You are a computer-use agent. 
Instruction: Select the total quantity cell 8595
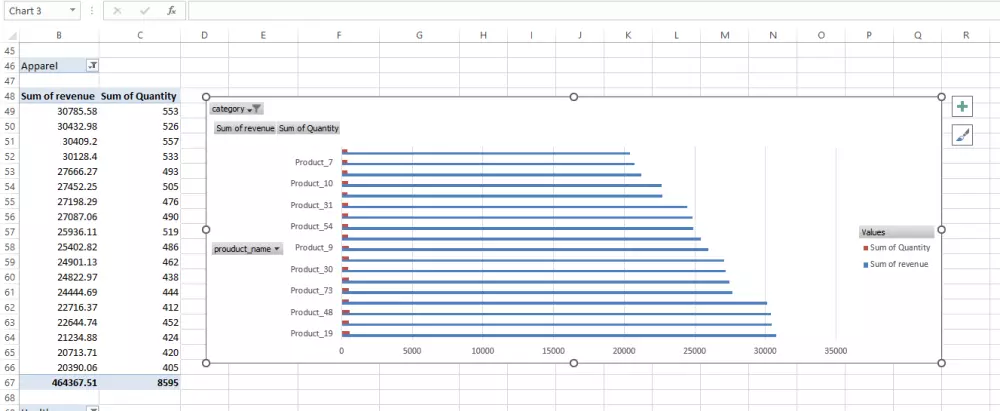140,382
